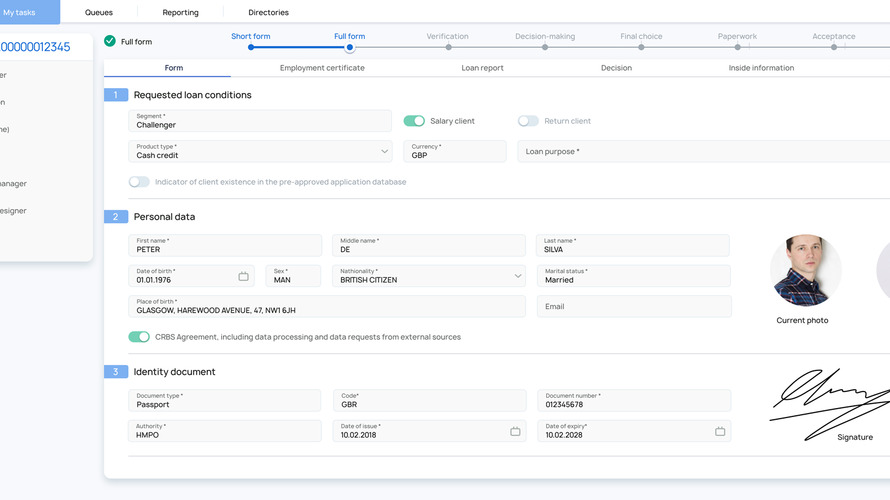
Task: Jump to Final choice stage marker
Action: [x=641, y=47]
